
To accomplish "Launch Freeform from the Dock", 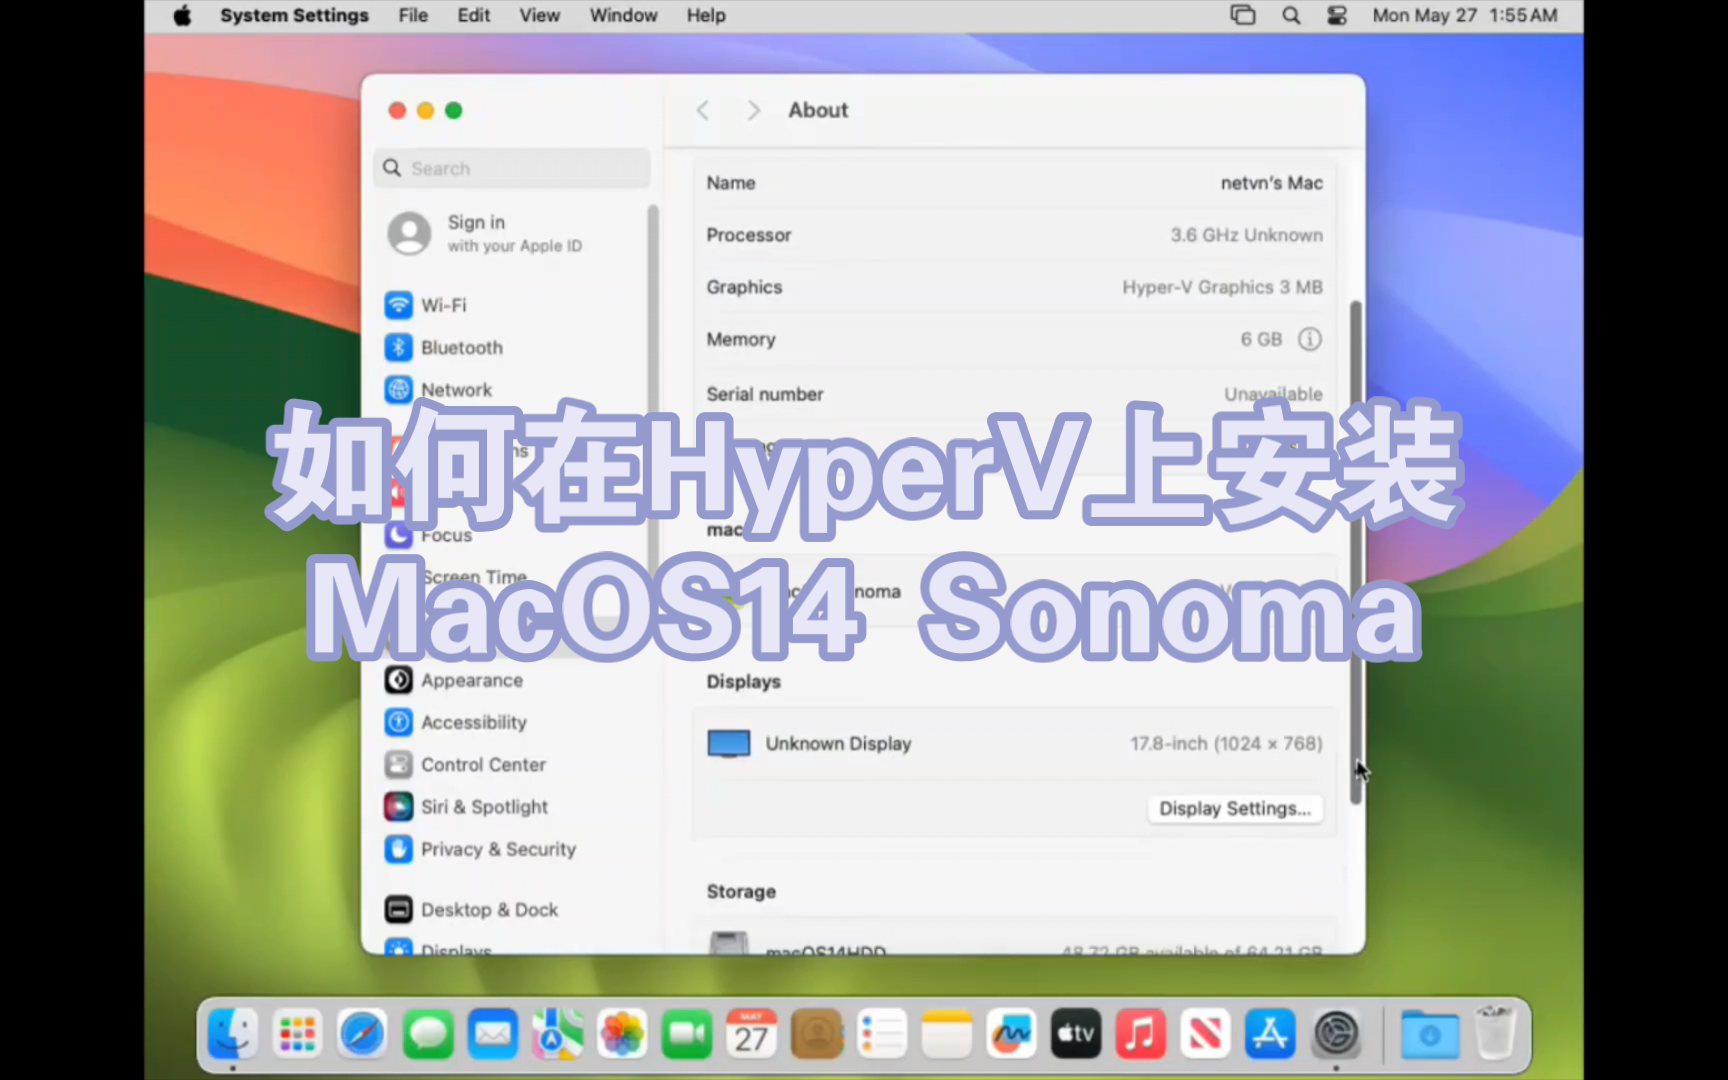I will point(1011,1034).
